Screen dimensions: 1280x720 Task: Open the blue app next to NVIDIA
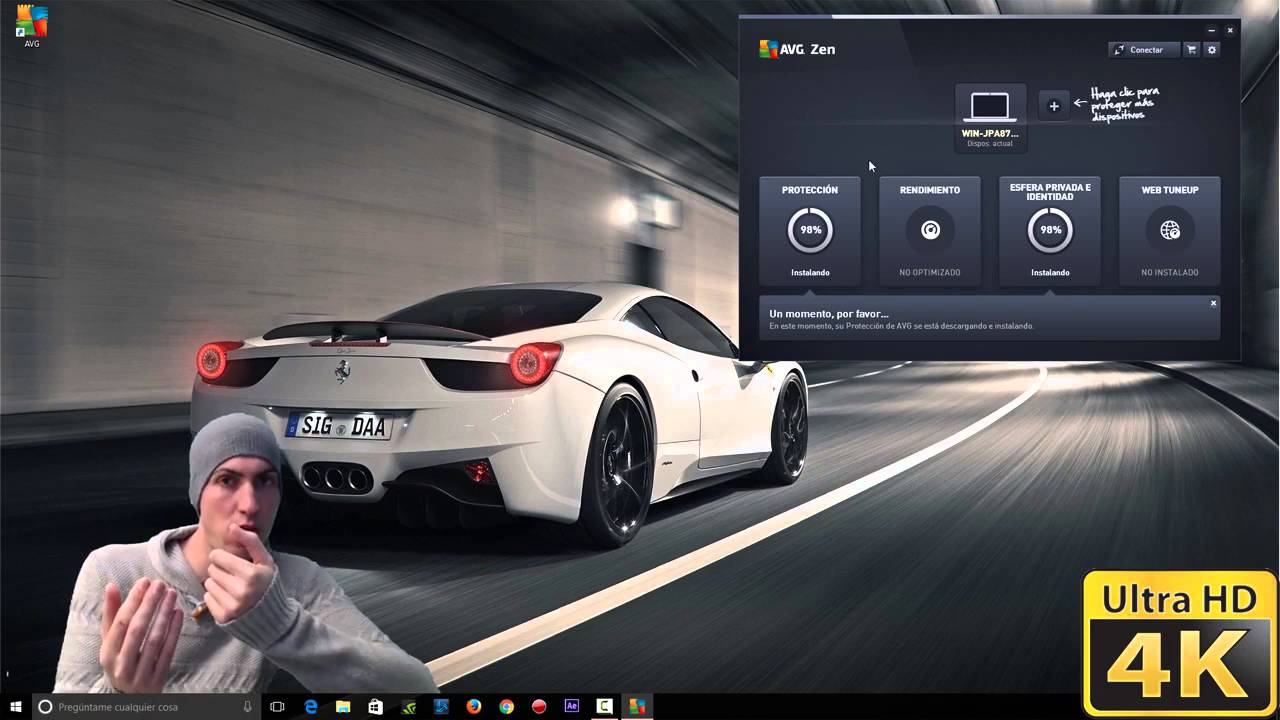point(441,706)
